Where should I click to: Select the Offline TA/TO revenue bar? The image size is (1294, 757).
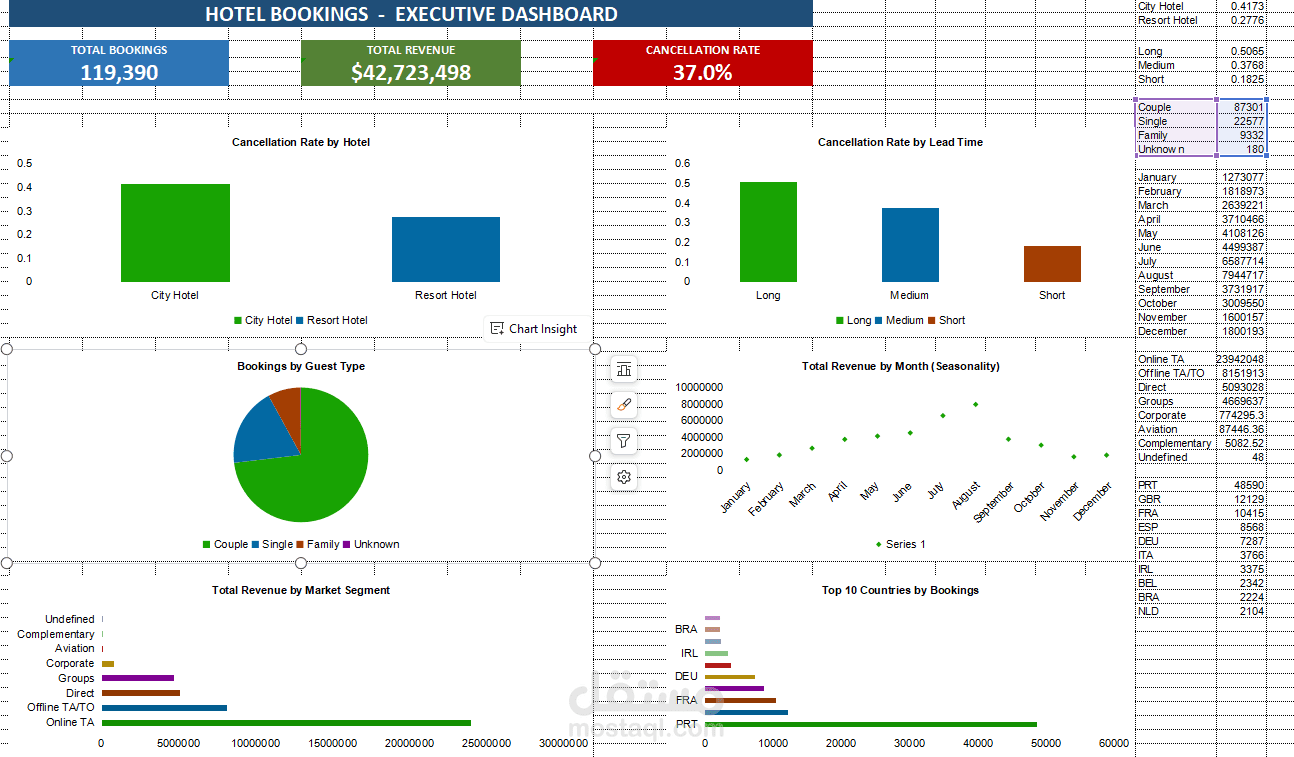164,708
